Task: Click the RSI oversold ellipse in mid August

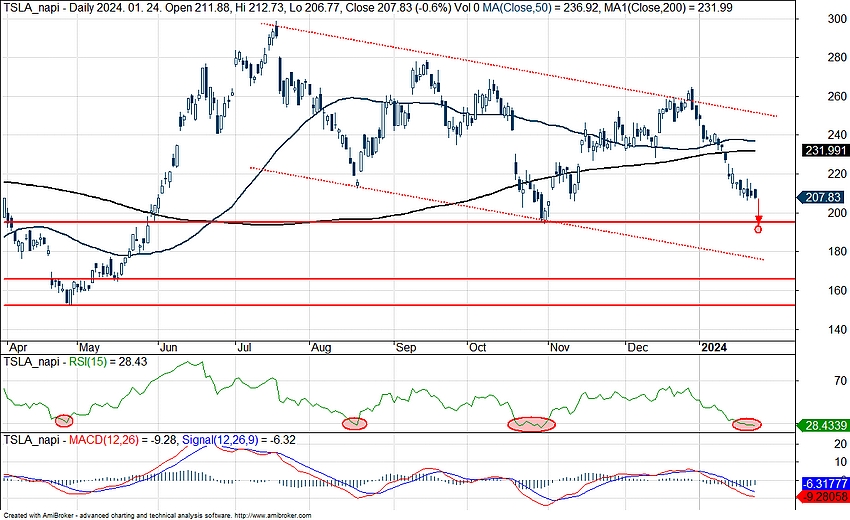Action: (355, 423)
